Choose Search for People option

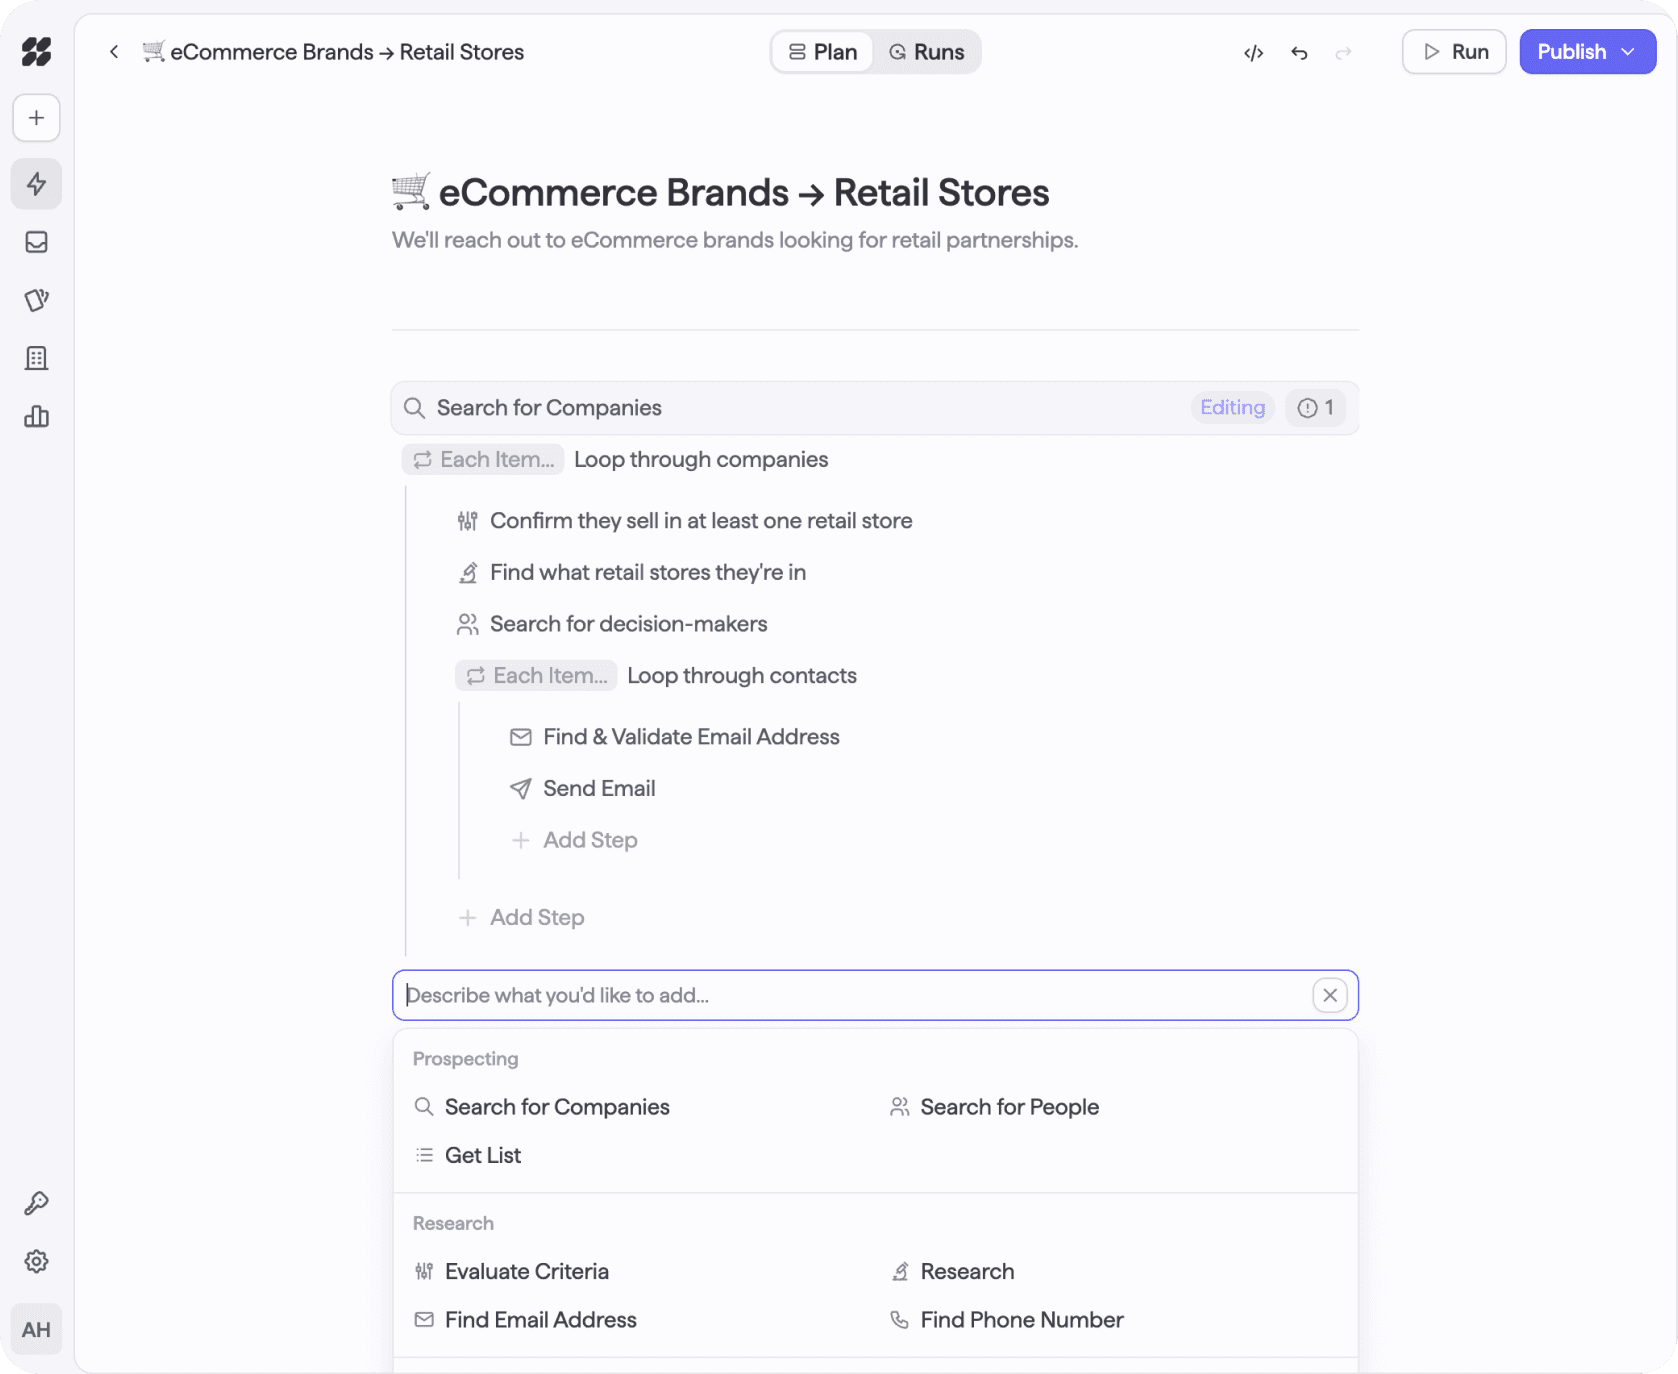[x=995, y=1107]
